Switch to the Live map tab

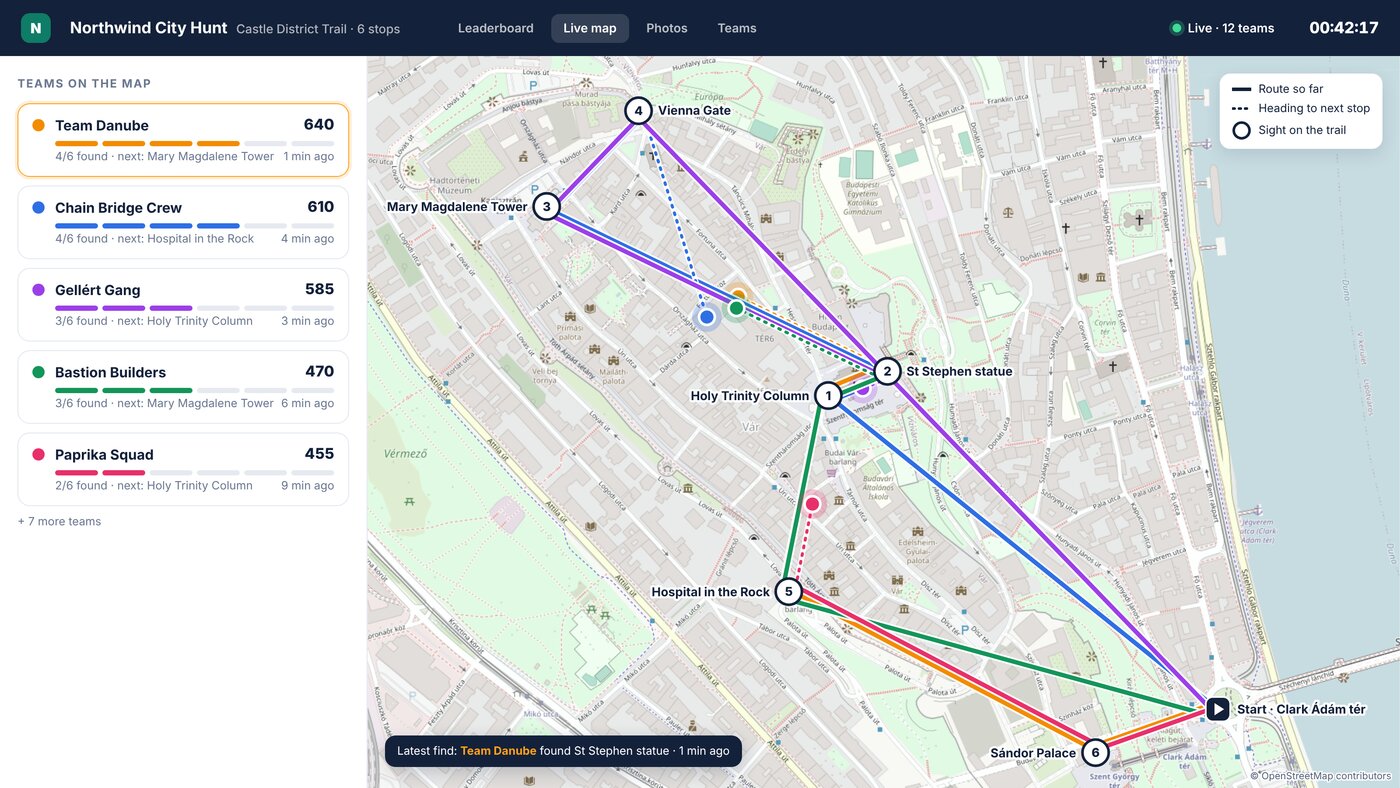[590, 28]
